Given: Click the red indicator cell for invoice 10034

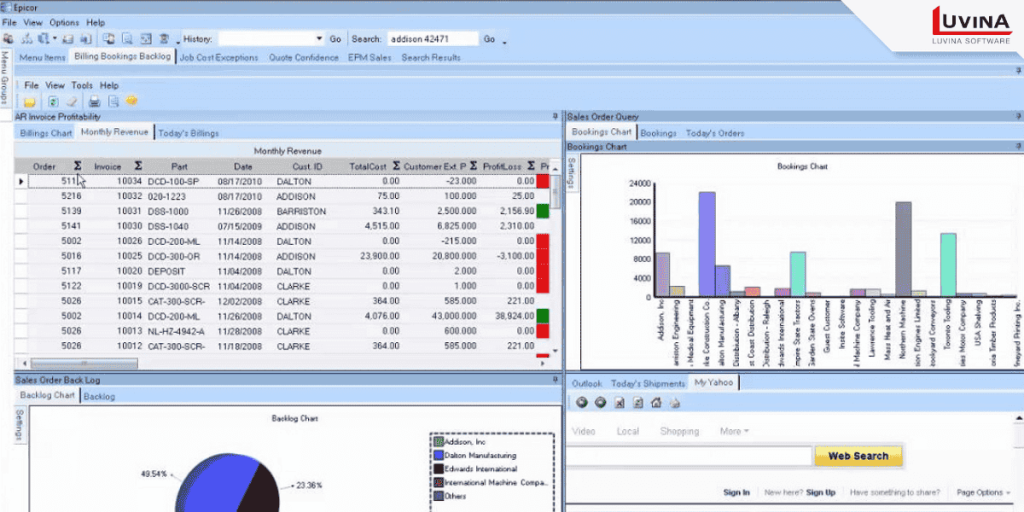Looking at the screenshot, I should (542, 181).
